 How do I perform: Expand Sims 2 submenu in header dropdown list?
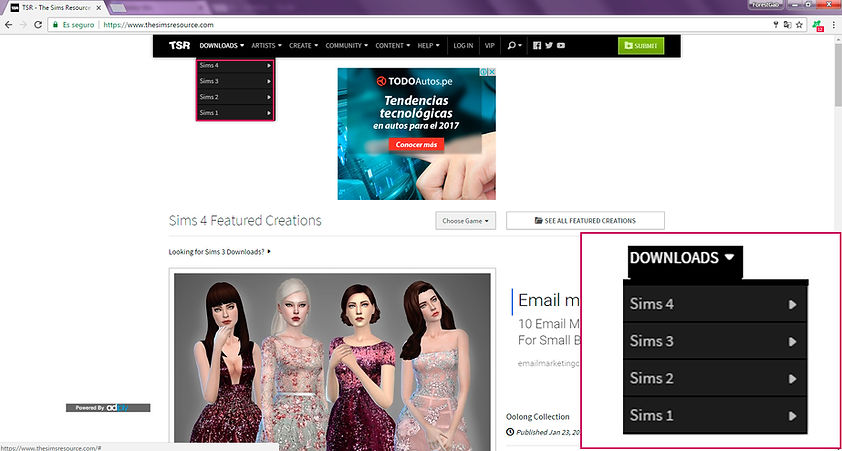[x=235, y=97]
